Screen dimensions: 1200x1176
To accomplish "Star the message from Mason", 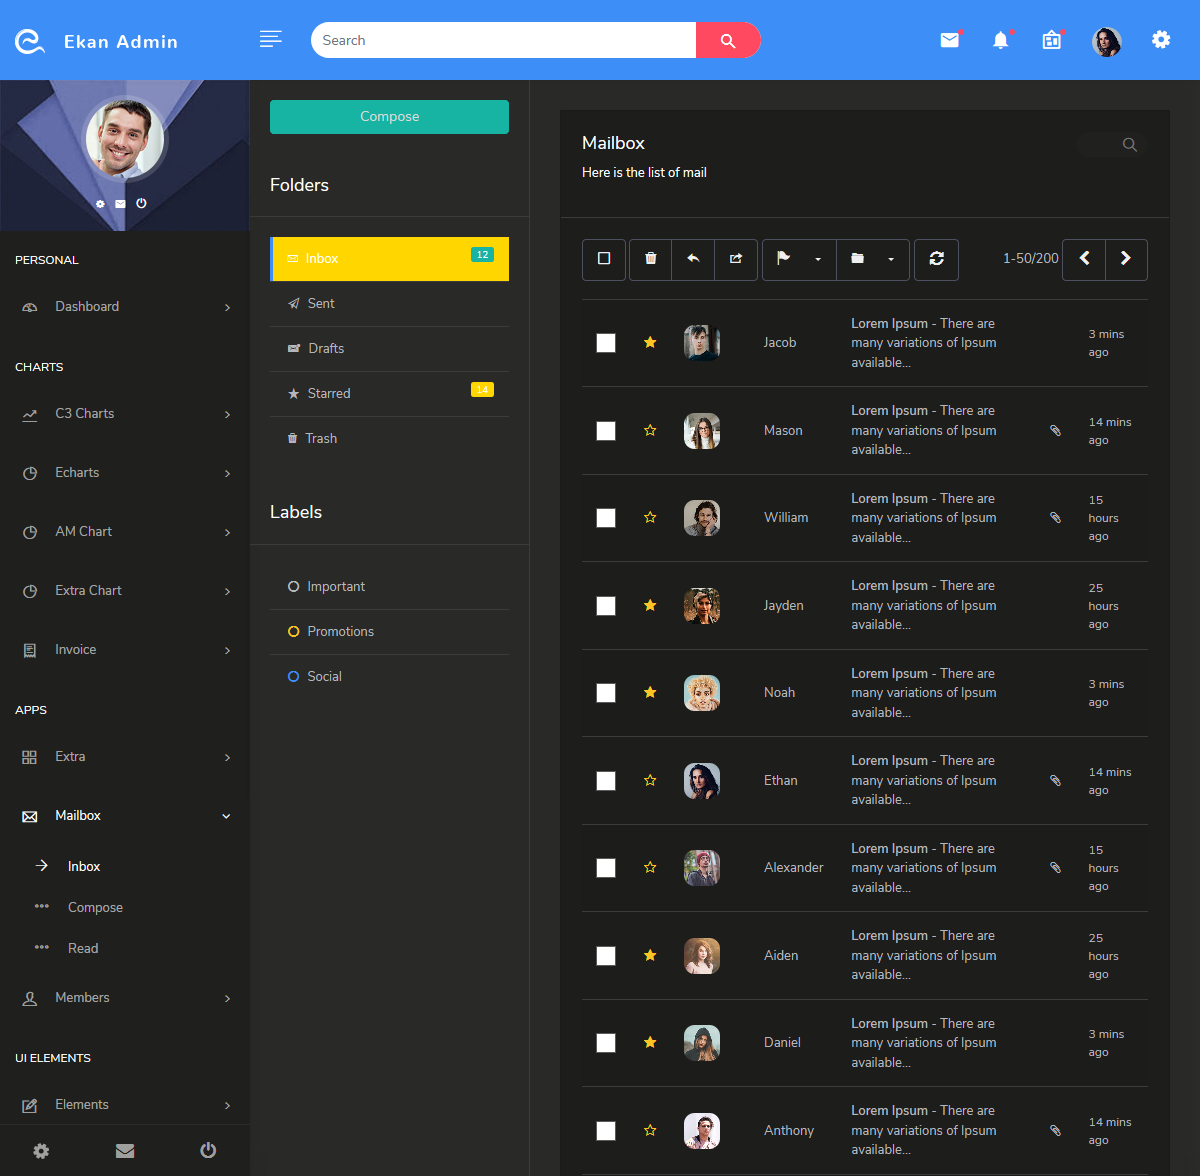I will point(650,430).
